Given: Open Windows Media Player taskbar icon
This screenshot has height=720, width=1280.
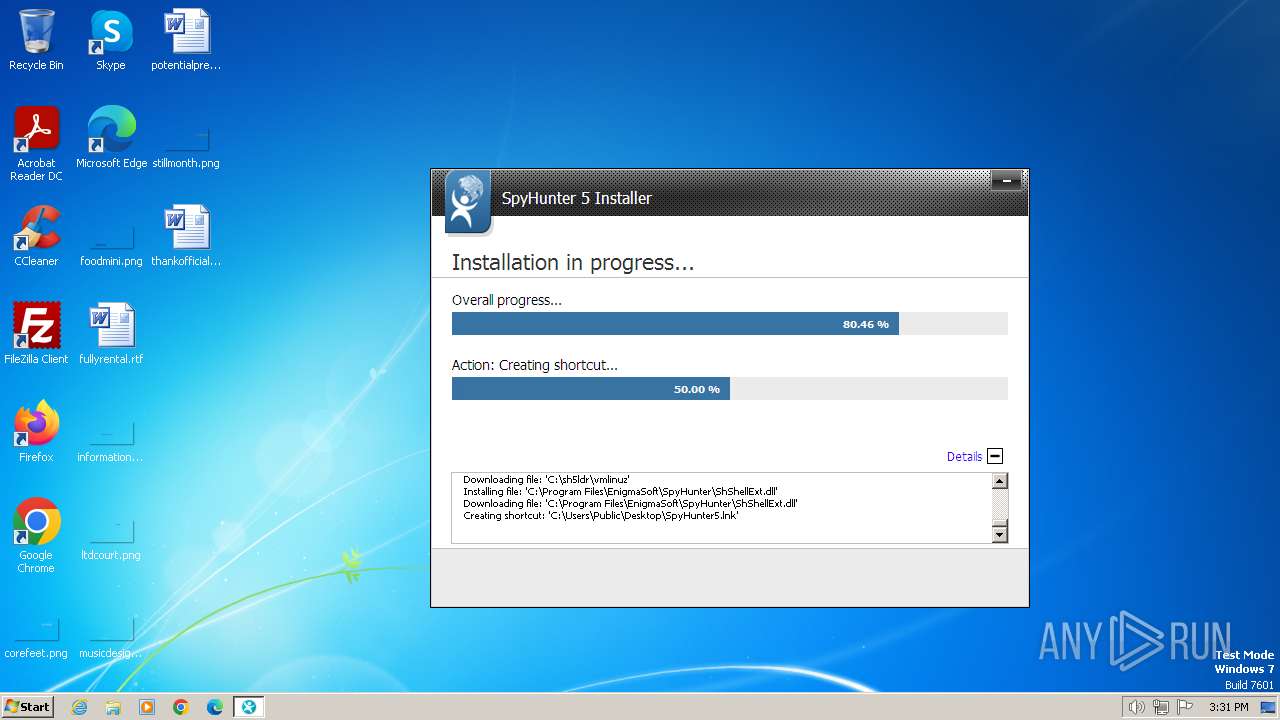Looking at the screenshot, I should 147,707.
